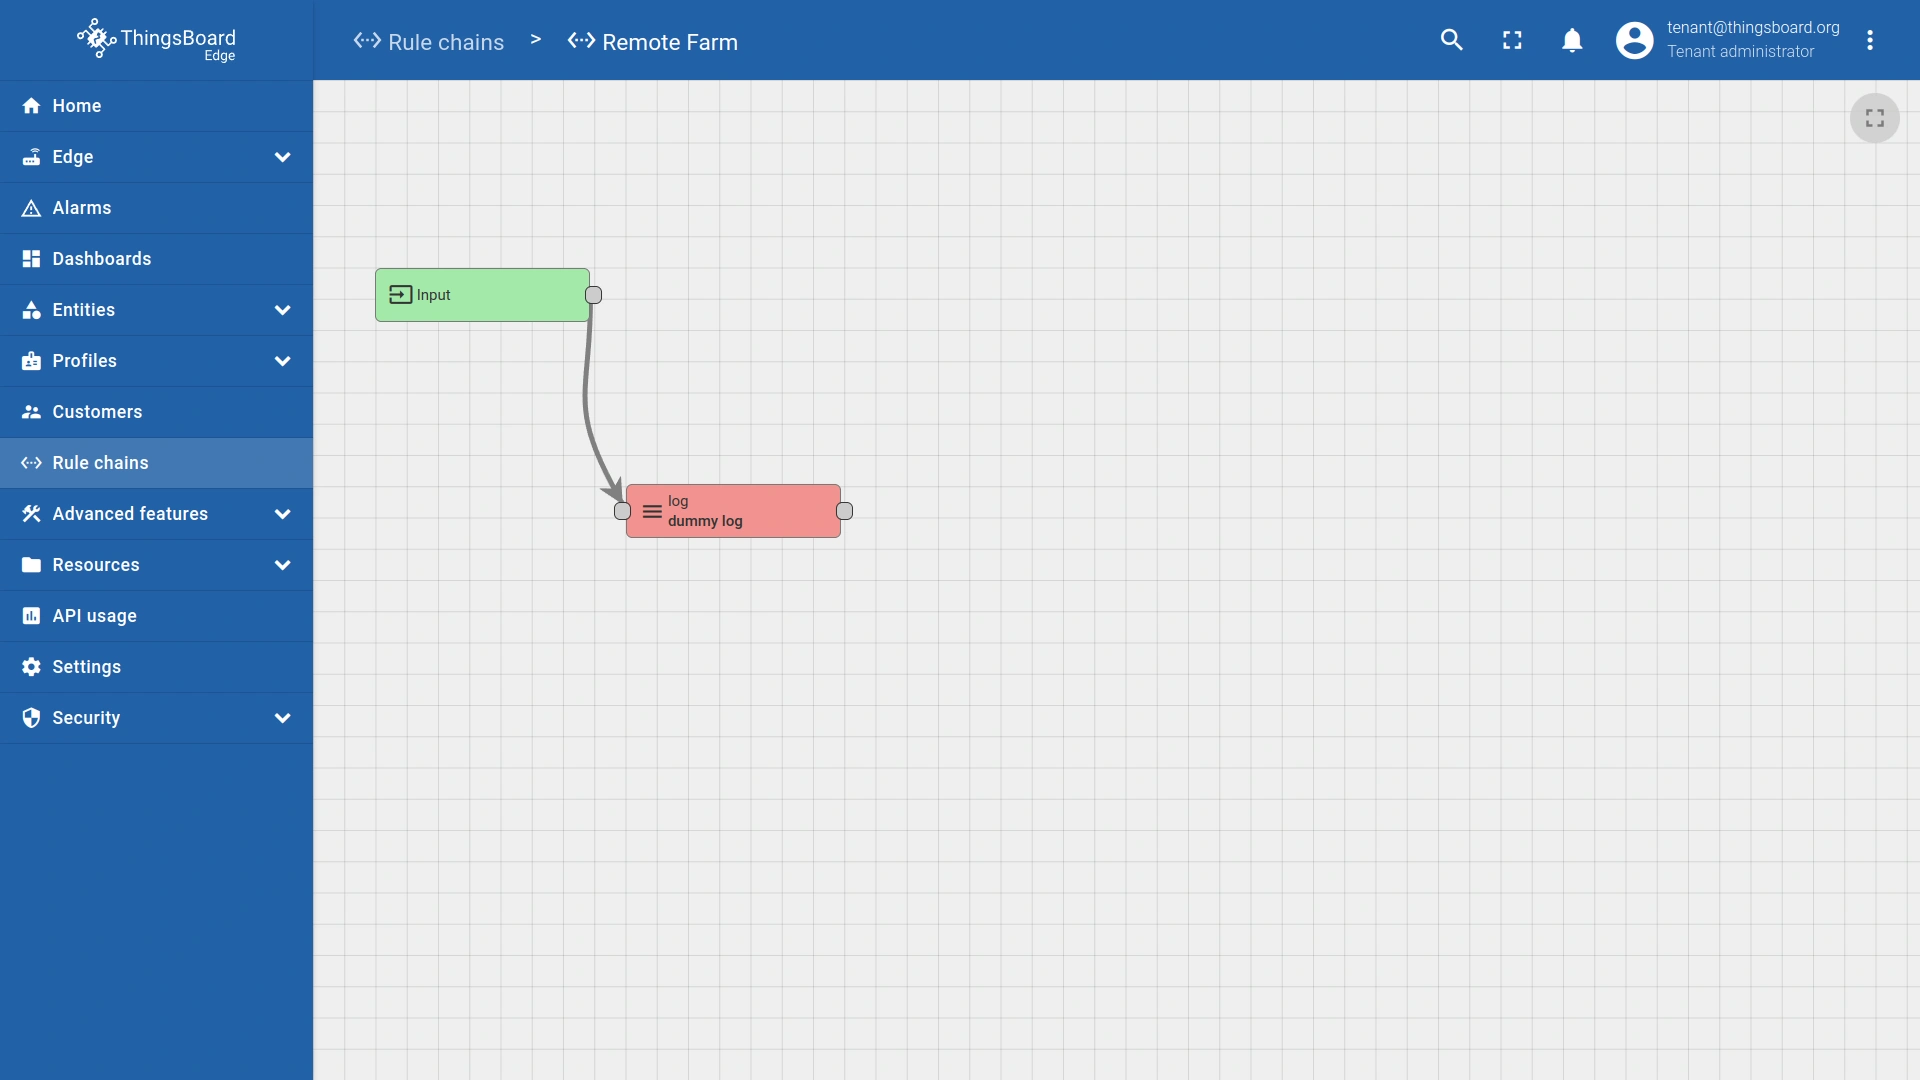Expand the Profiles submenu
Screen dimensions: 1920x1080
282,361
